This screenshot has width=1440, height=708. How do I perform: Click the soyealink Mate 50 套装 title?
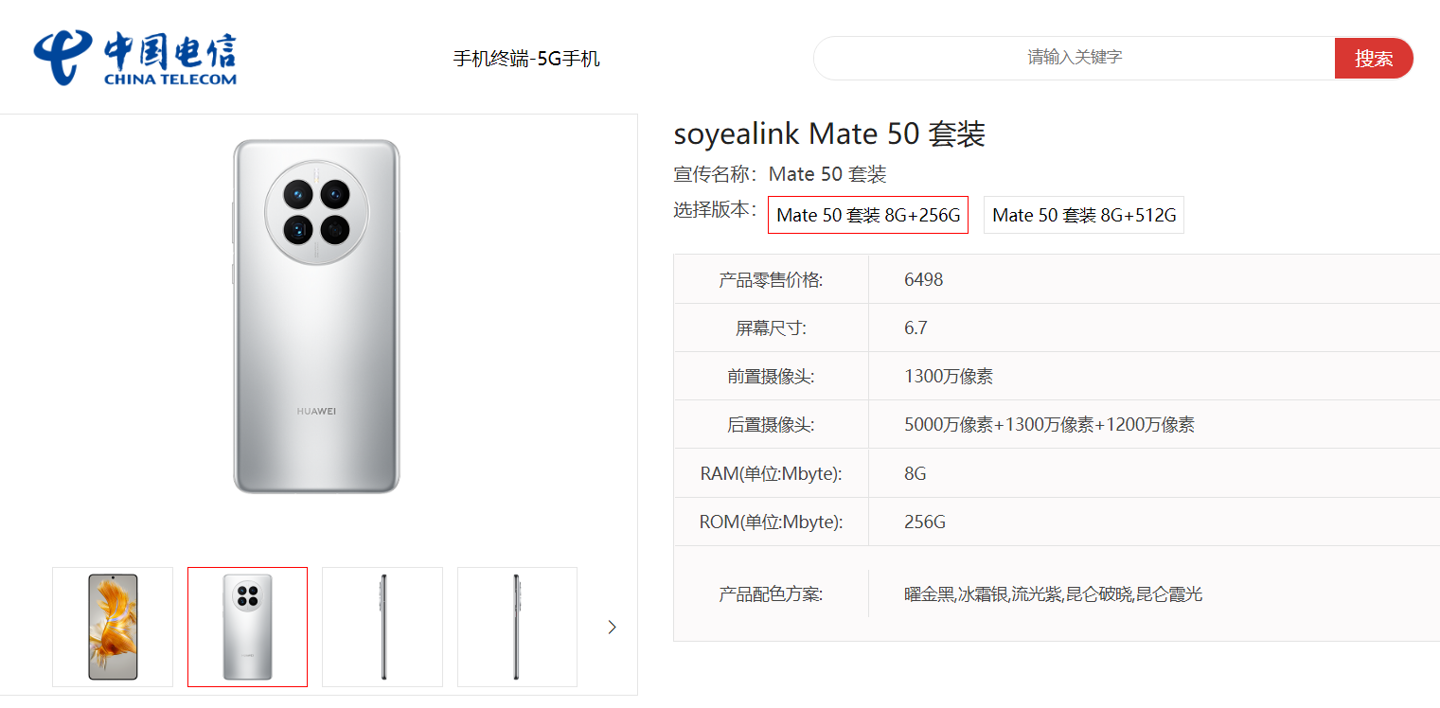tap(829, 134)
